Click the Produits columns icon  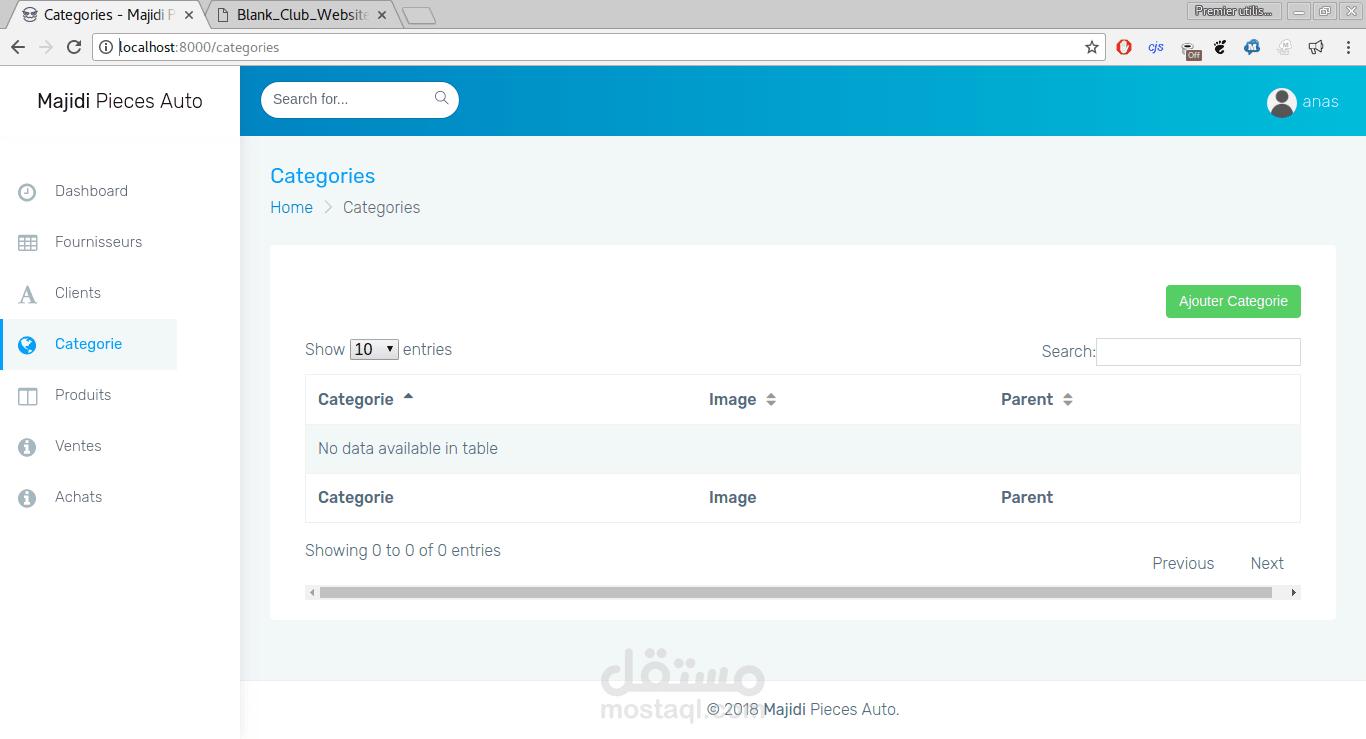pos(27,396)
